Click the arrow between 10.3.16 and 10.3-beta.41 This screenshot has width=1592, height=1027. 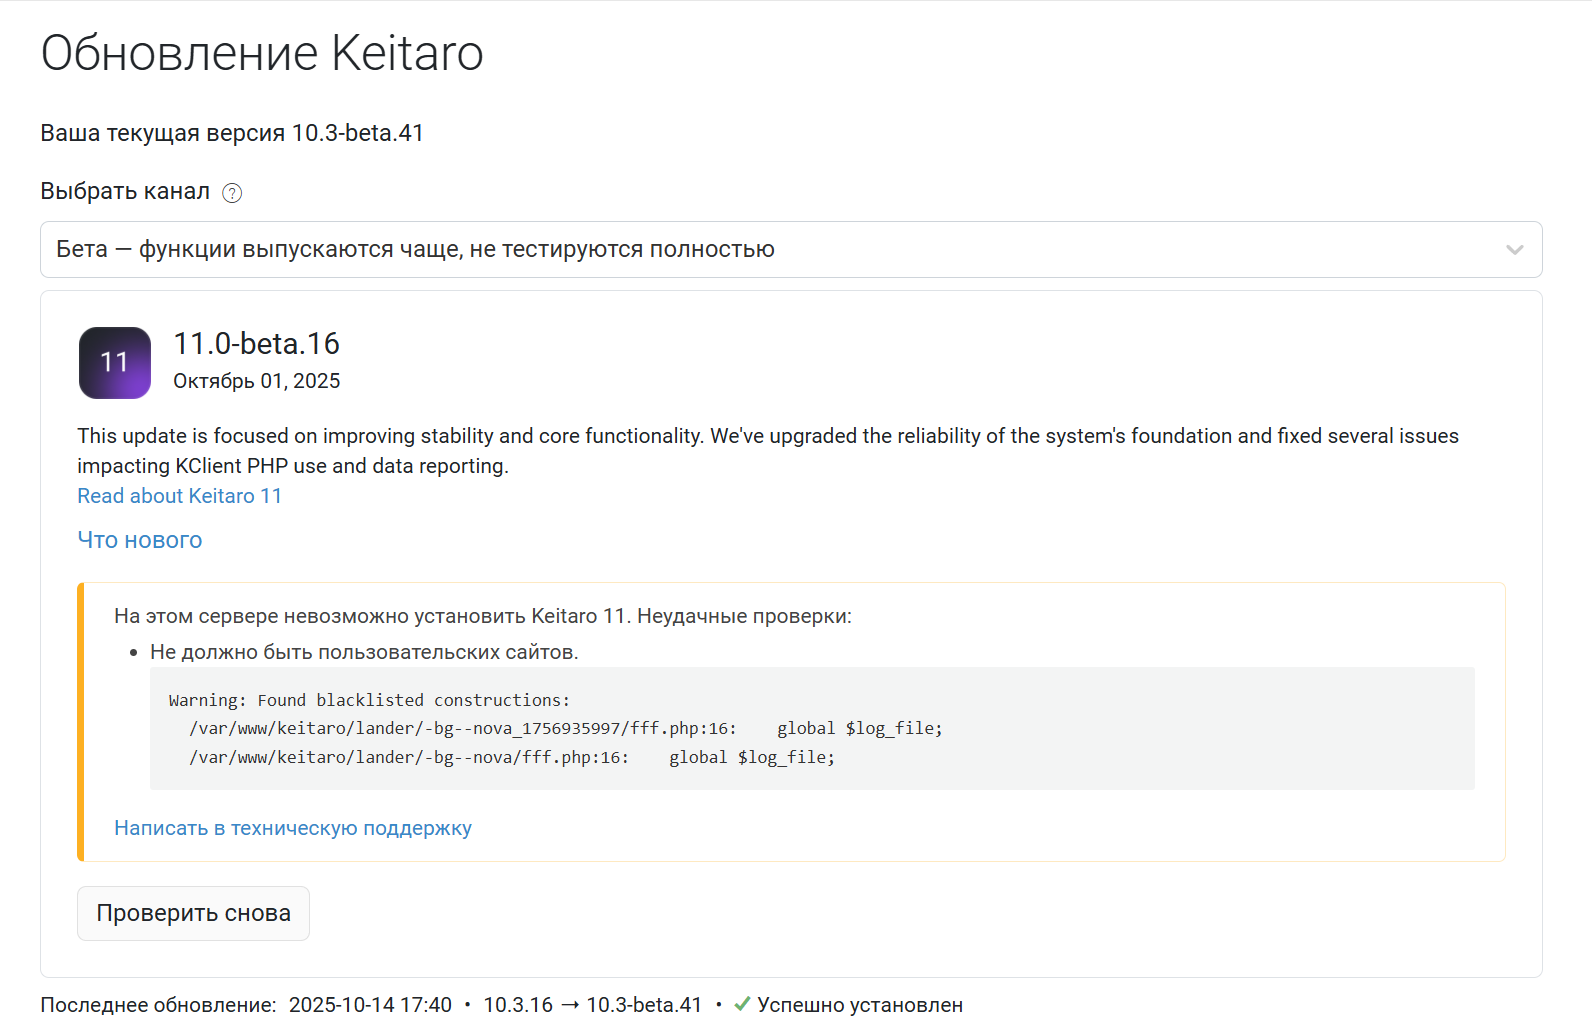[570, 1005]
